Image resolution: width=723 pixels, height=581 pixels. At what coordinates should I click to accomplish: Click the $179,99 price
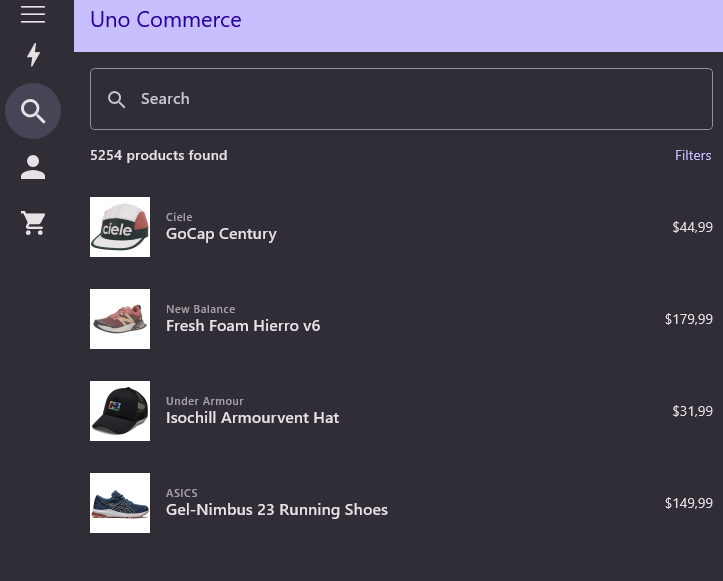click(x=689, y=319)
